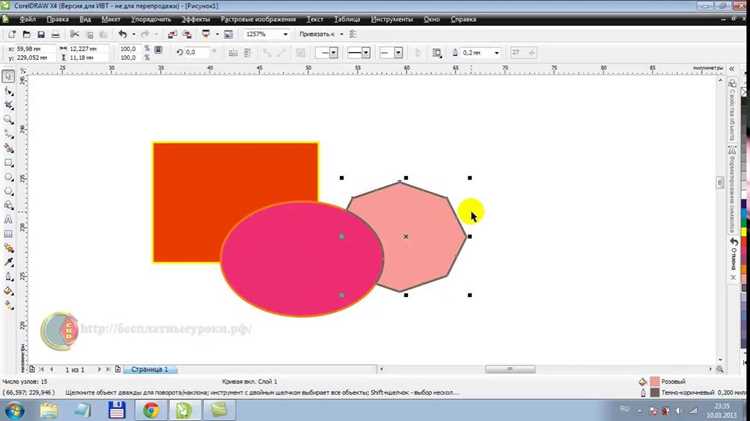Image resolution: width=750 pixels, height=421 pixels.
Task: Switch to Страница 1 page tab
Action: [150, 369]
